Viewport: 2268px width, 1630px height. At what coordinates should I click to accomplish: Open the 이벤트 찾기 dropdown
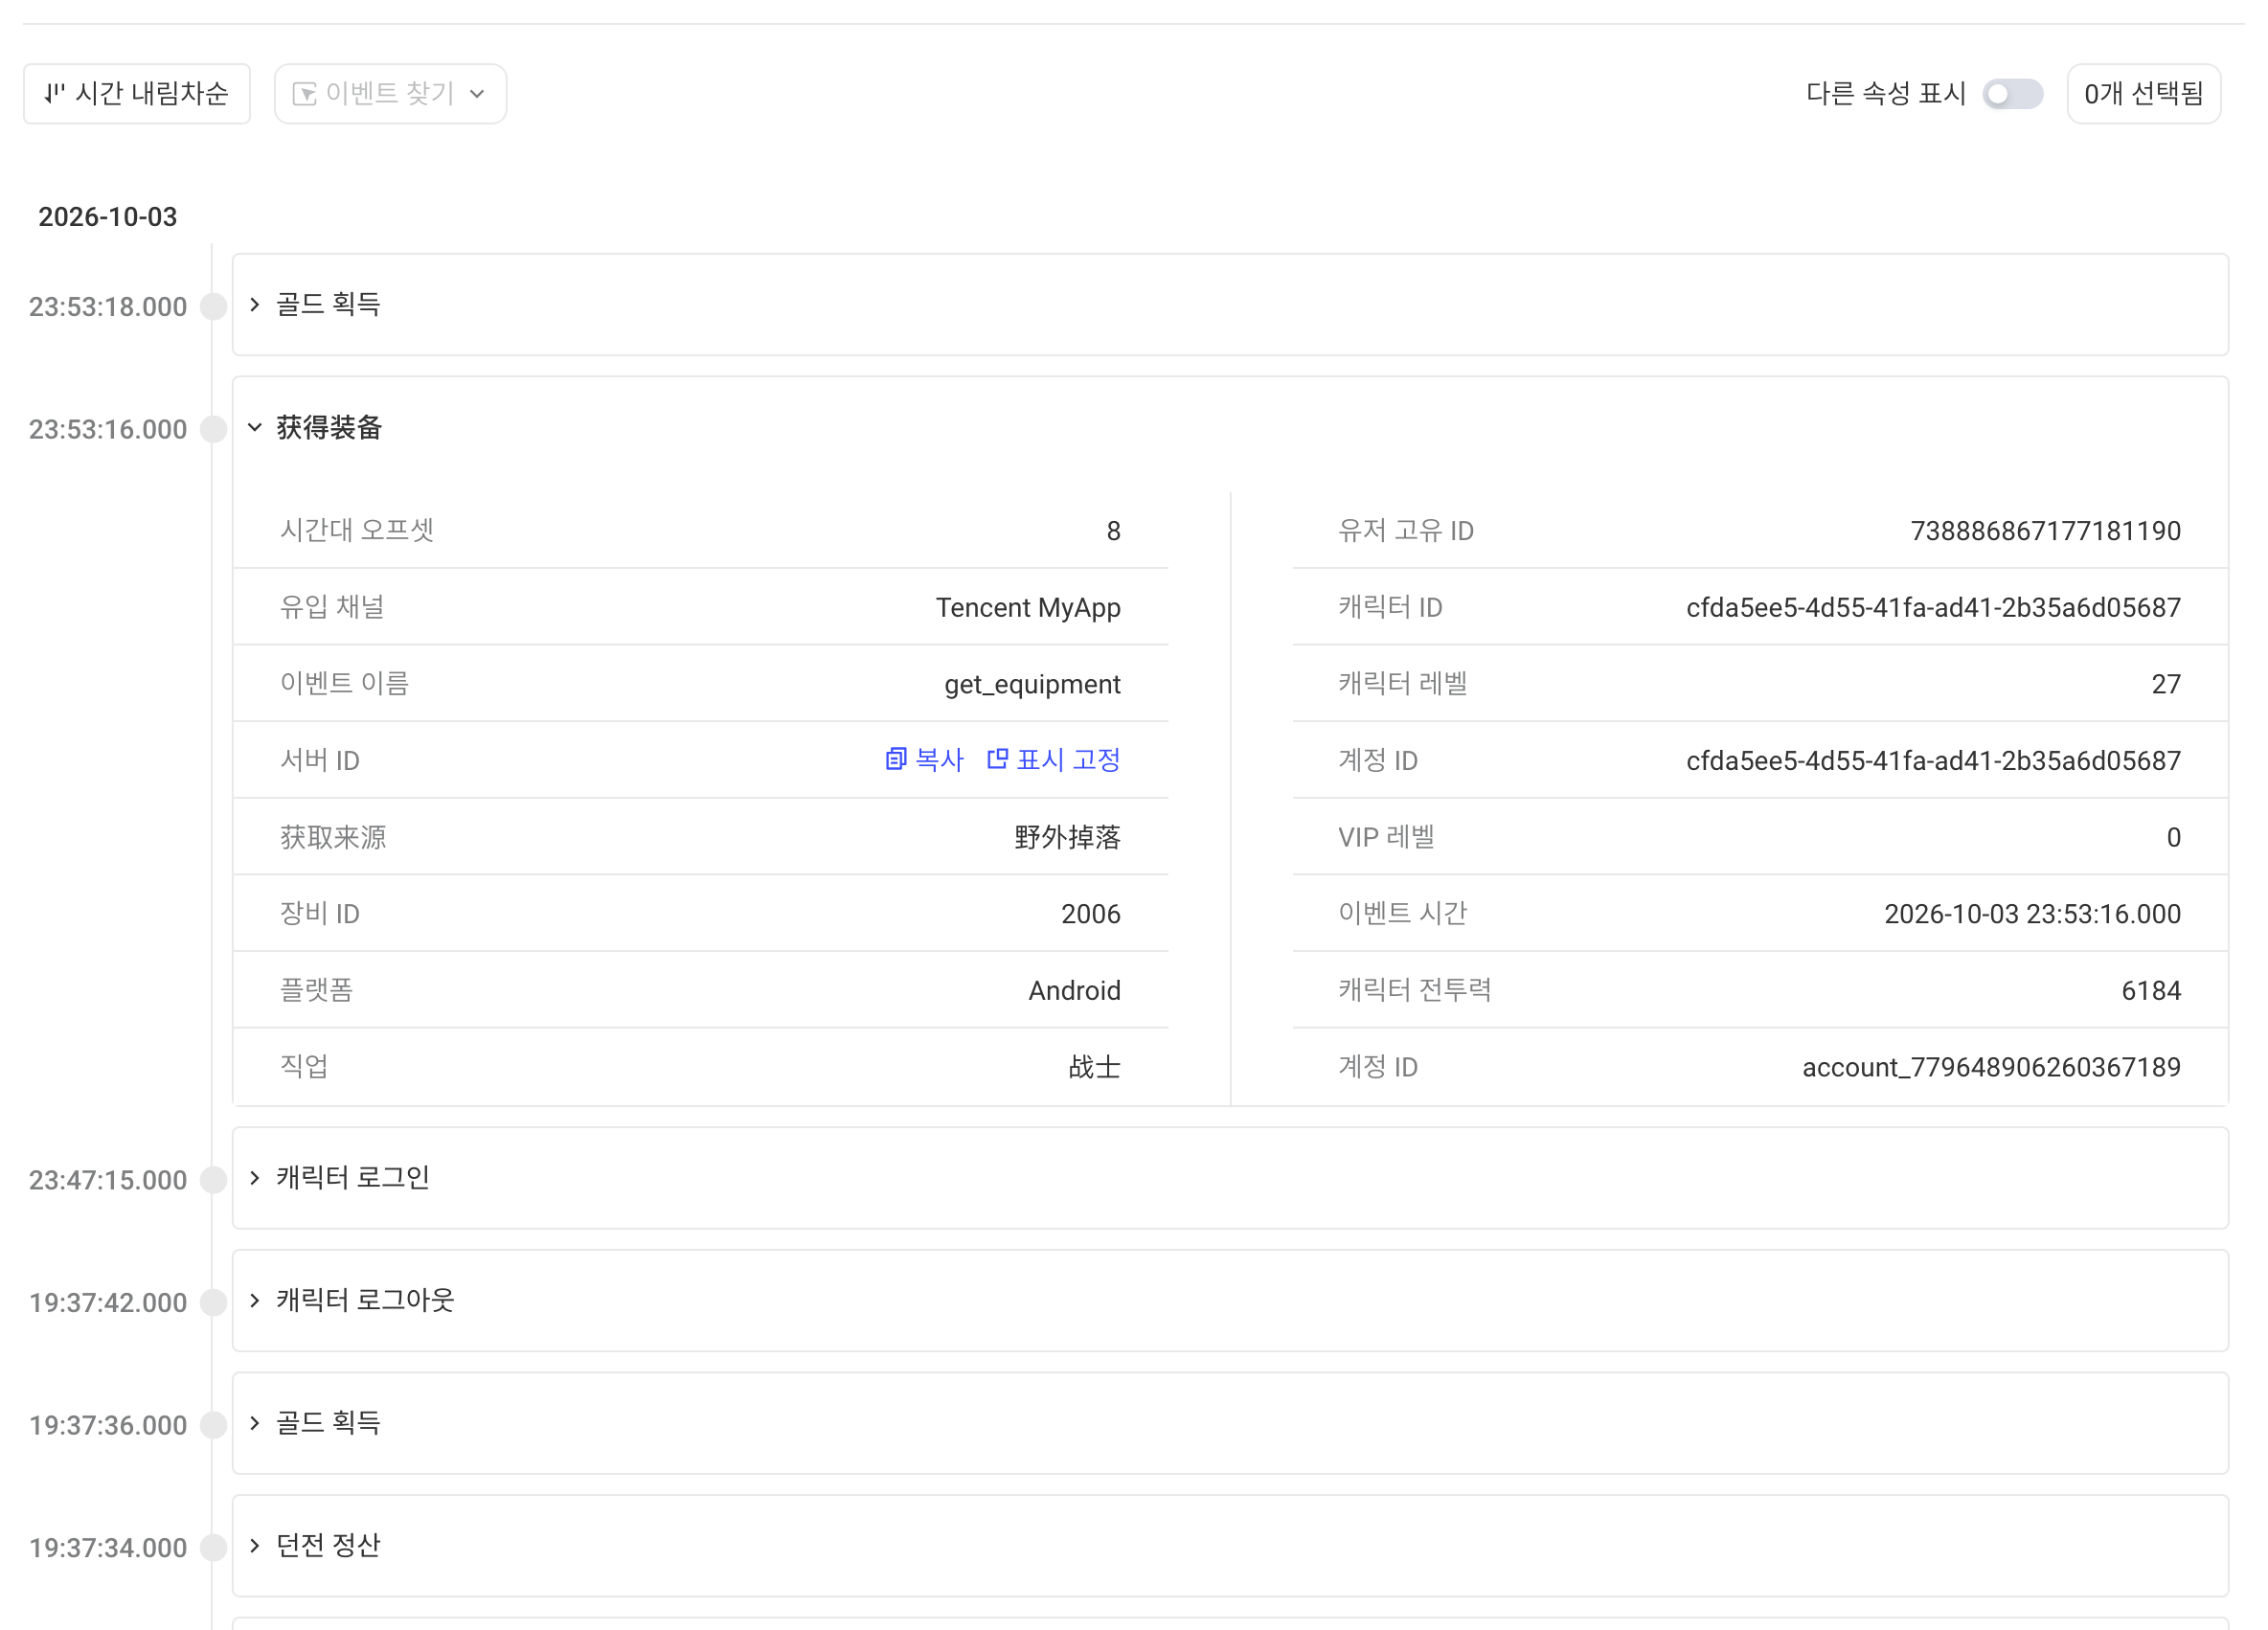[390, 94]
